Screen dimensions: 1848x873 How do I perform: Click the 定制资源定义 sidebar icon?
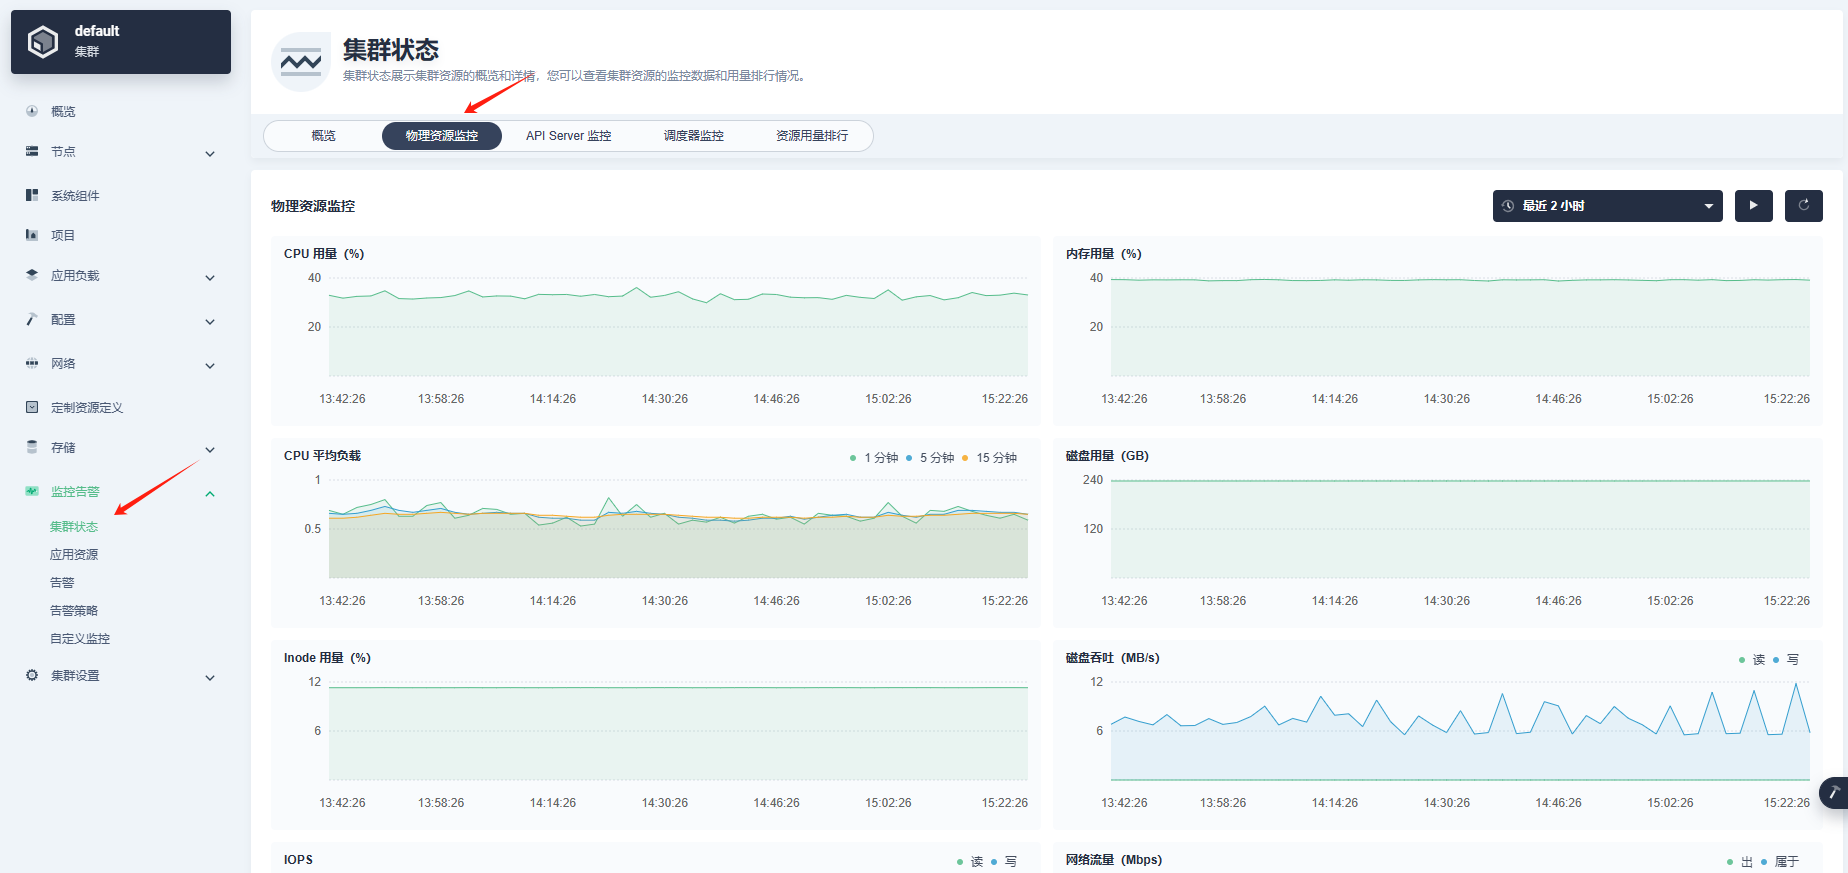point(32,407)
